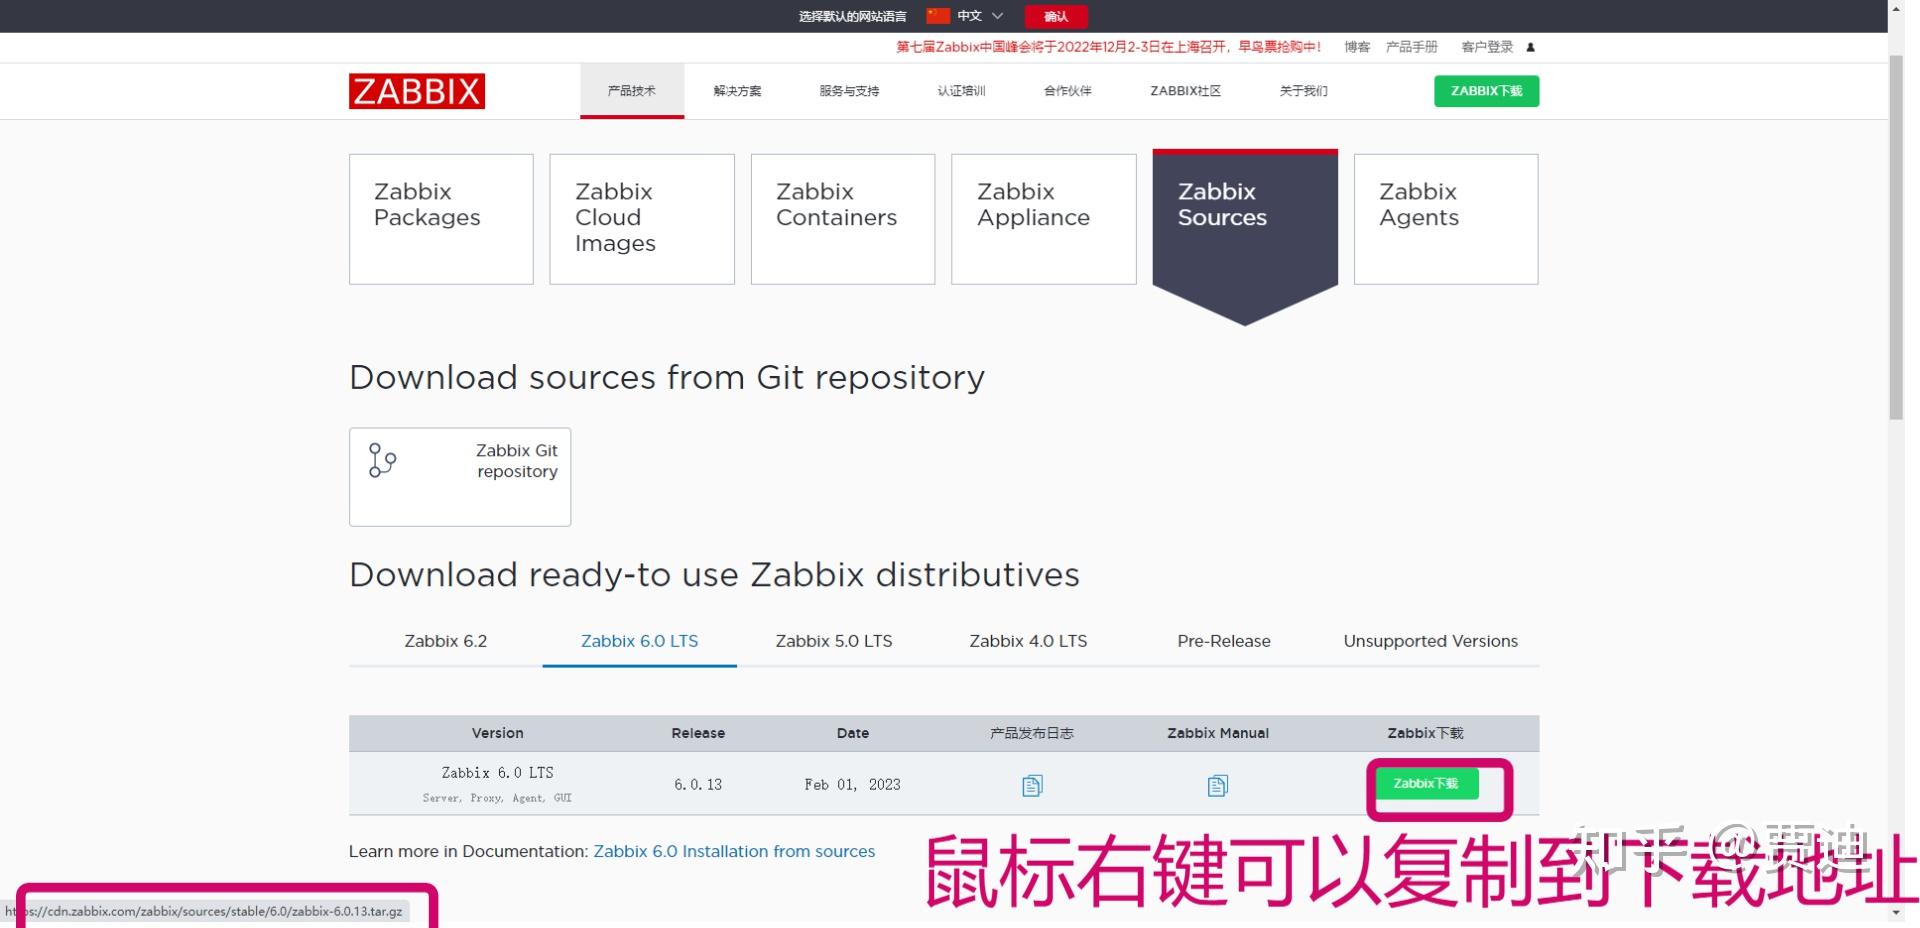Image resolution: width=1920 pixels, height=928 pixels.
Task: Download Zabbix 6.0.13 with the Zabbix下载 button
Action: pos(1427,784)
